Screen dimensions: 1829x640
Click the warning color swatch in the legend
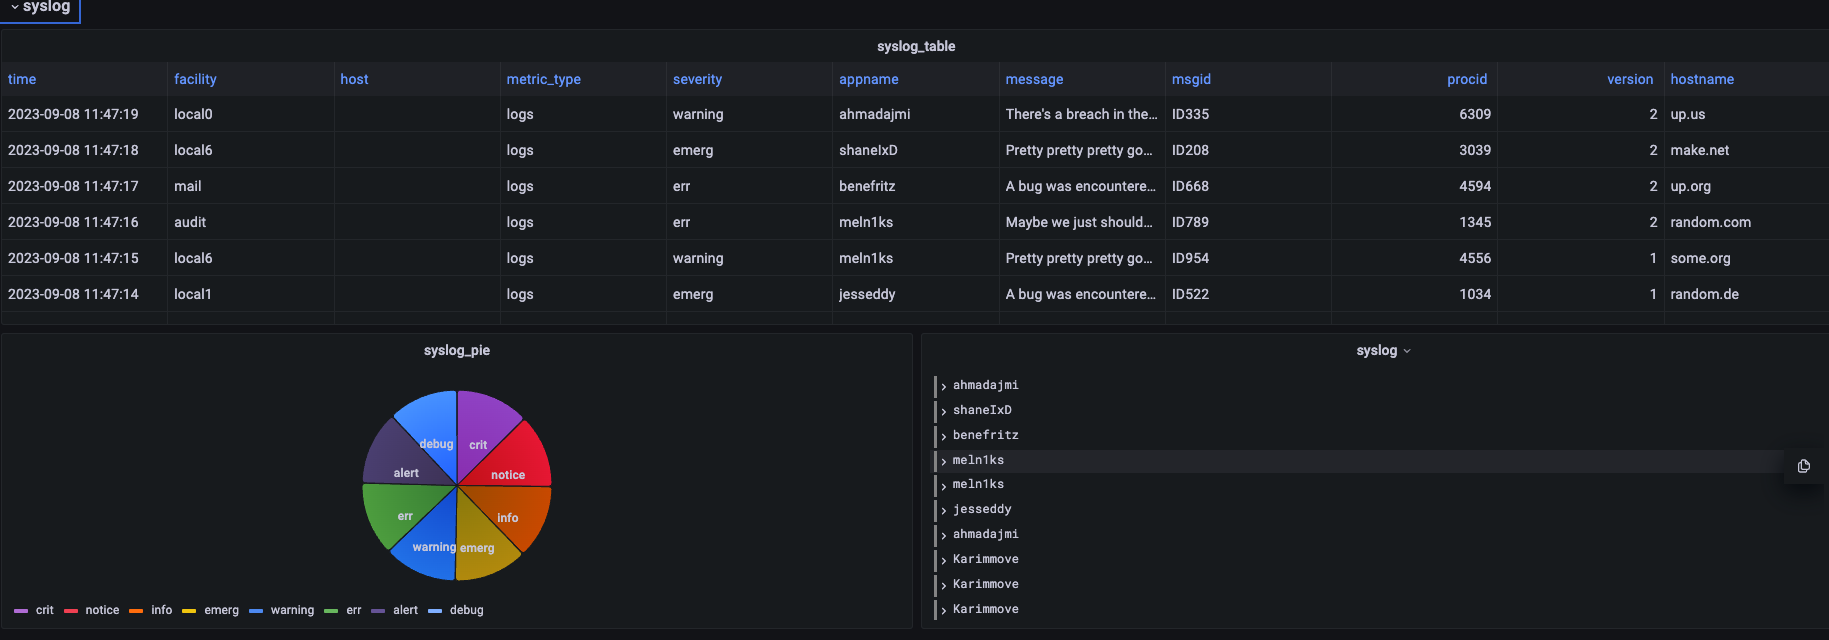point(256,611)
